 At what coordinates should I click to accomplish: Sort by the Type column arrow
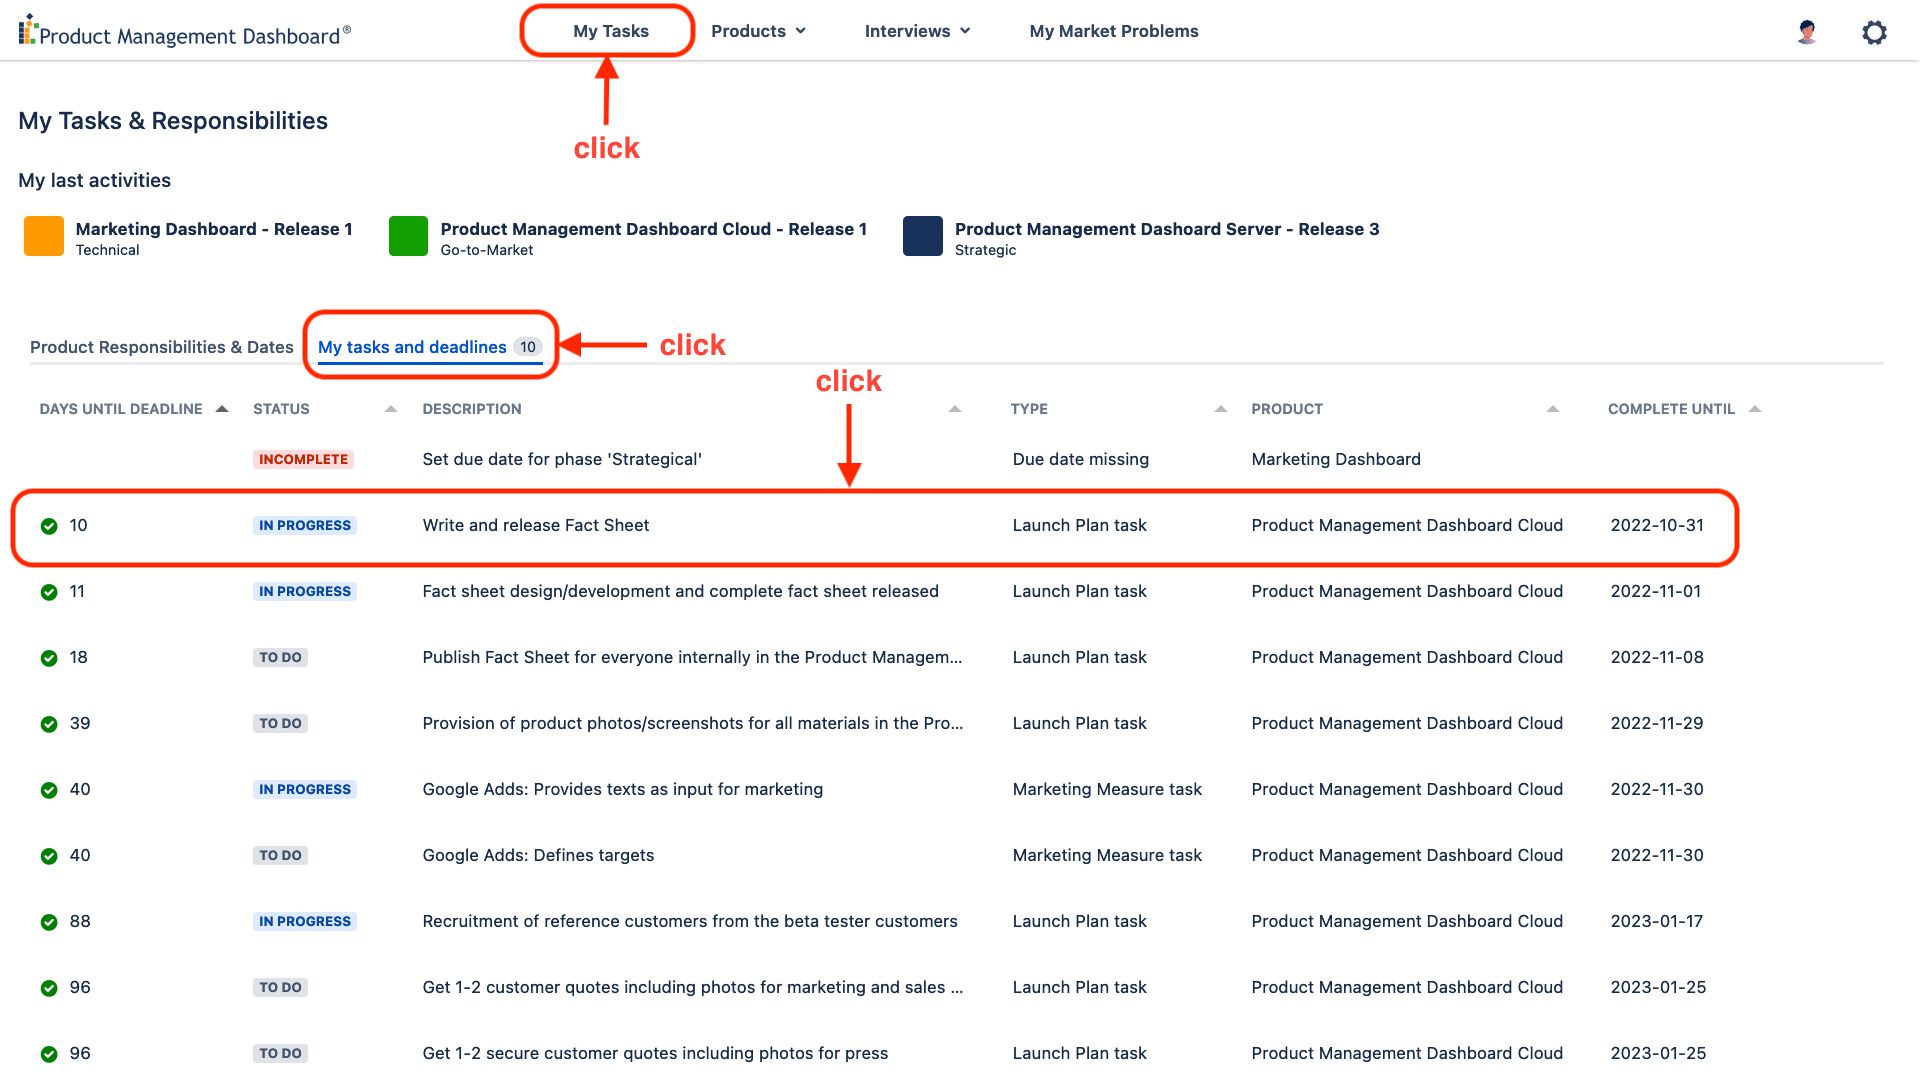[x=1220, y=409]
